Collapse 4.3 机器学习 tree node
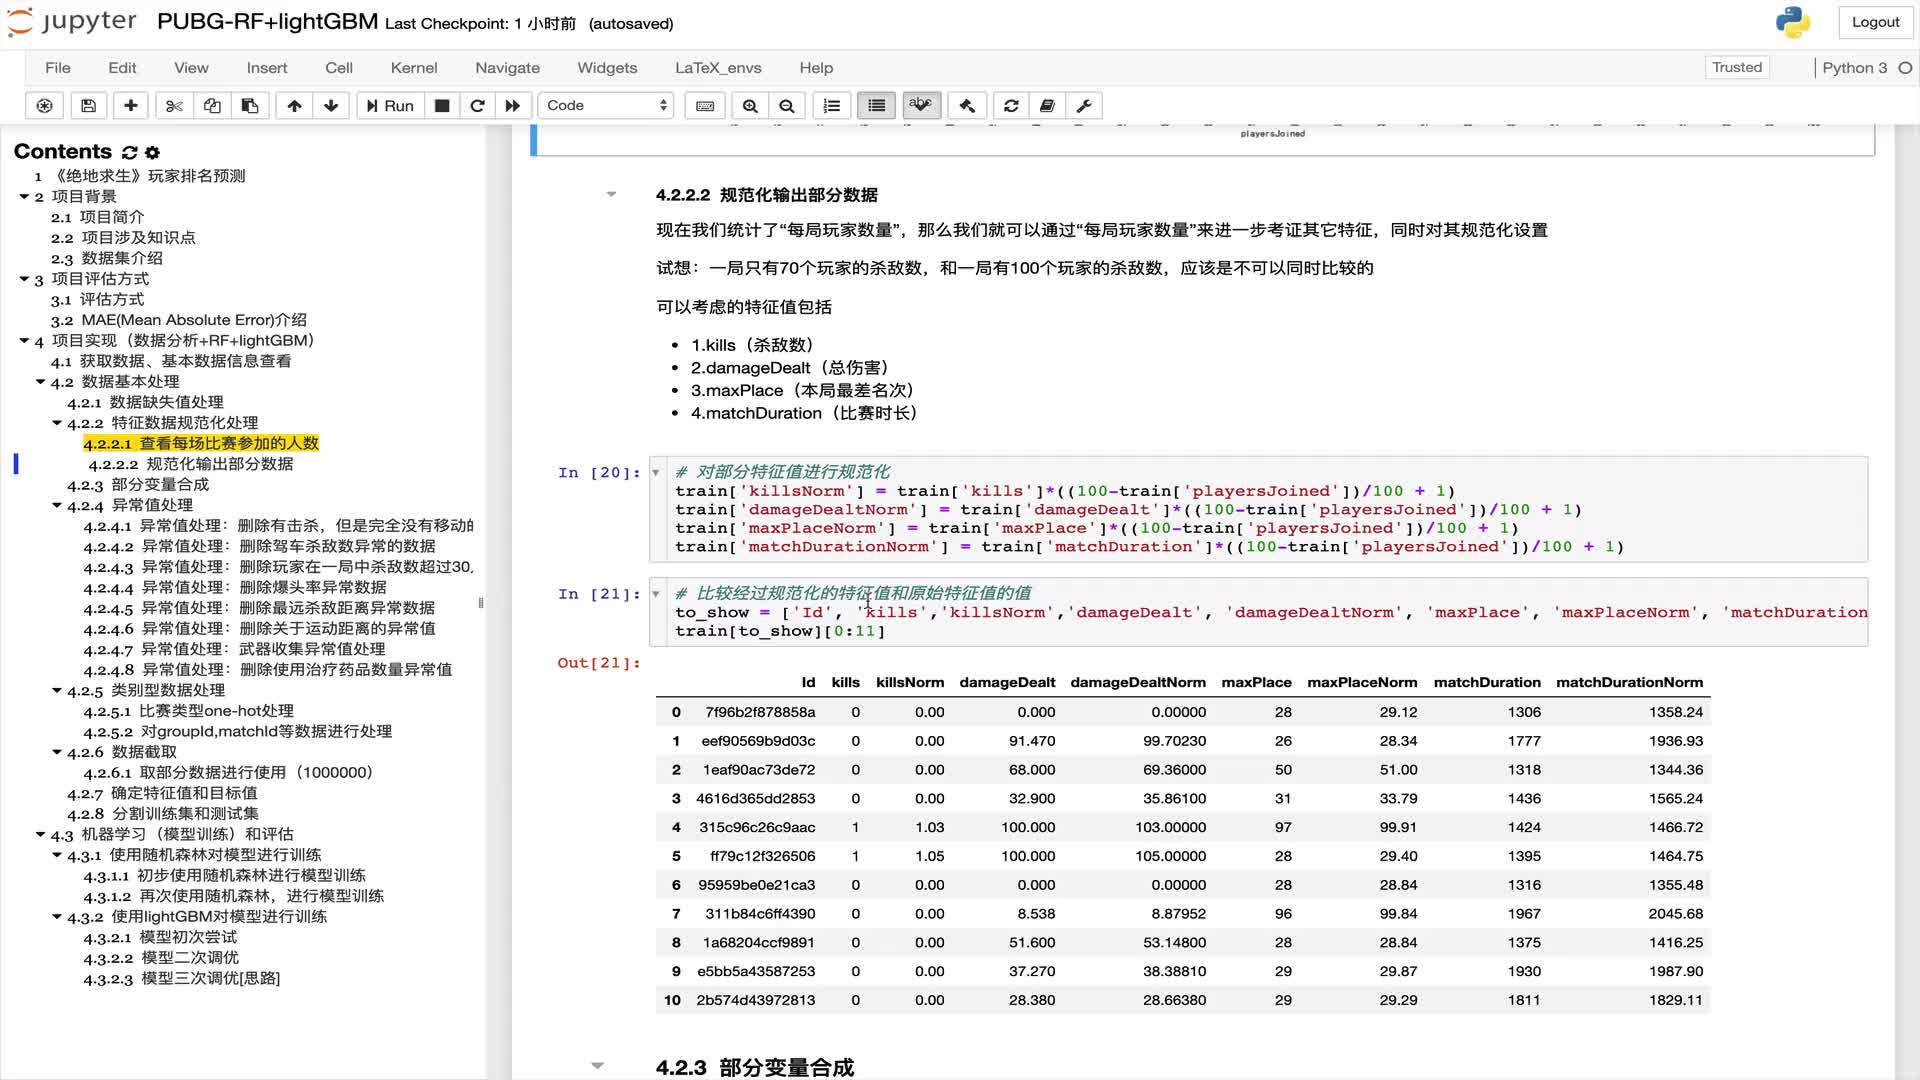 [x=40, y=835]
